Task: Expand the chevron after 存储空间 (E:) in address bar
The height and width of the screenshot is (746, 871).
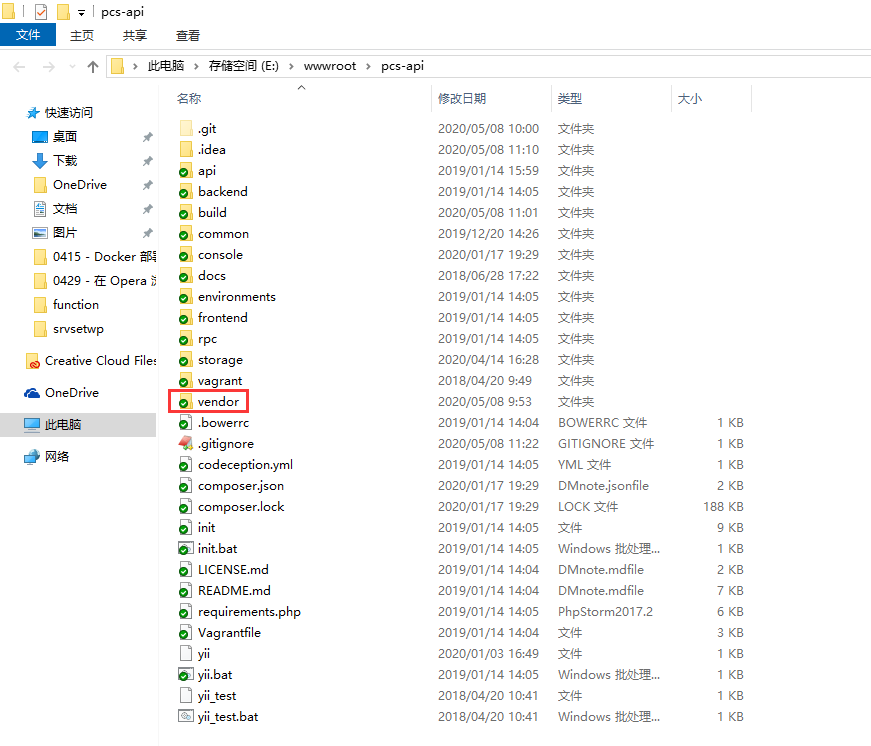Action: coord(291,67)
